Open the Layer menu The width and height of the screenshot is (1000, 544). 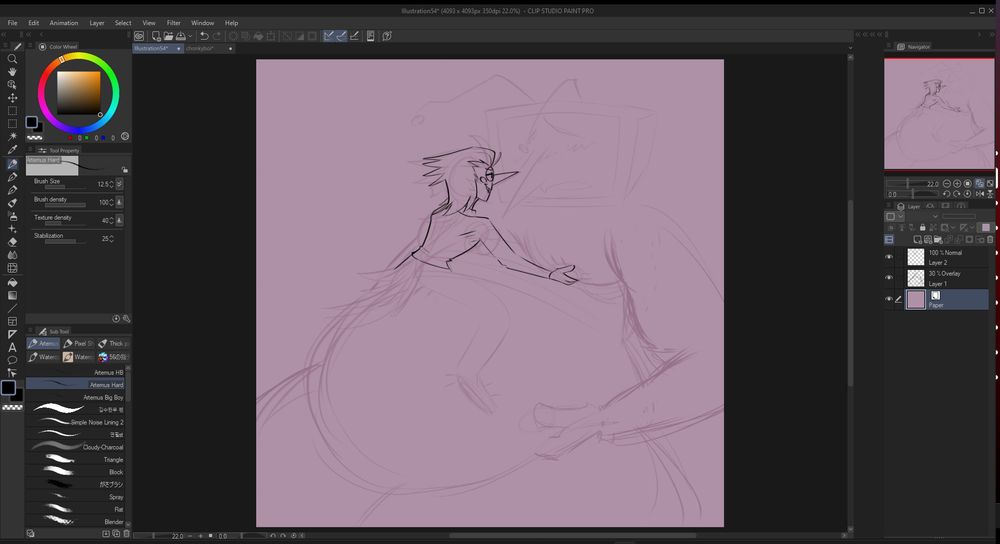coord(97,23)
